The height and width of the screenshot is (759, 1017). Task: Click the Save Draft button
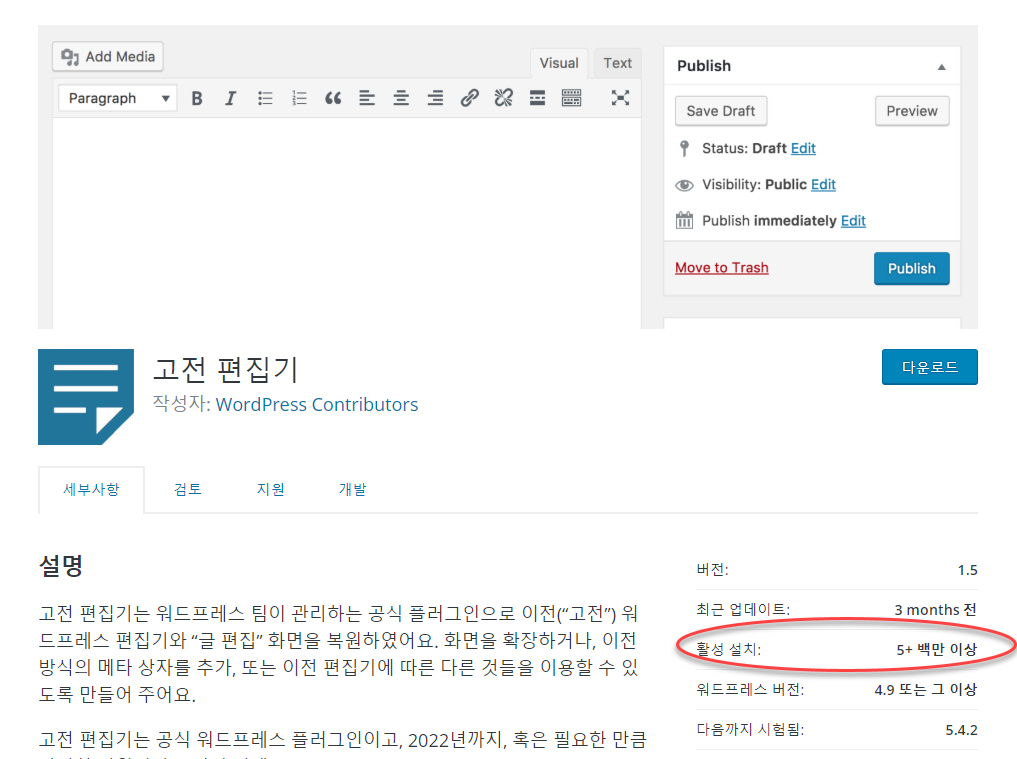coord(721,111)
